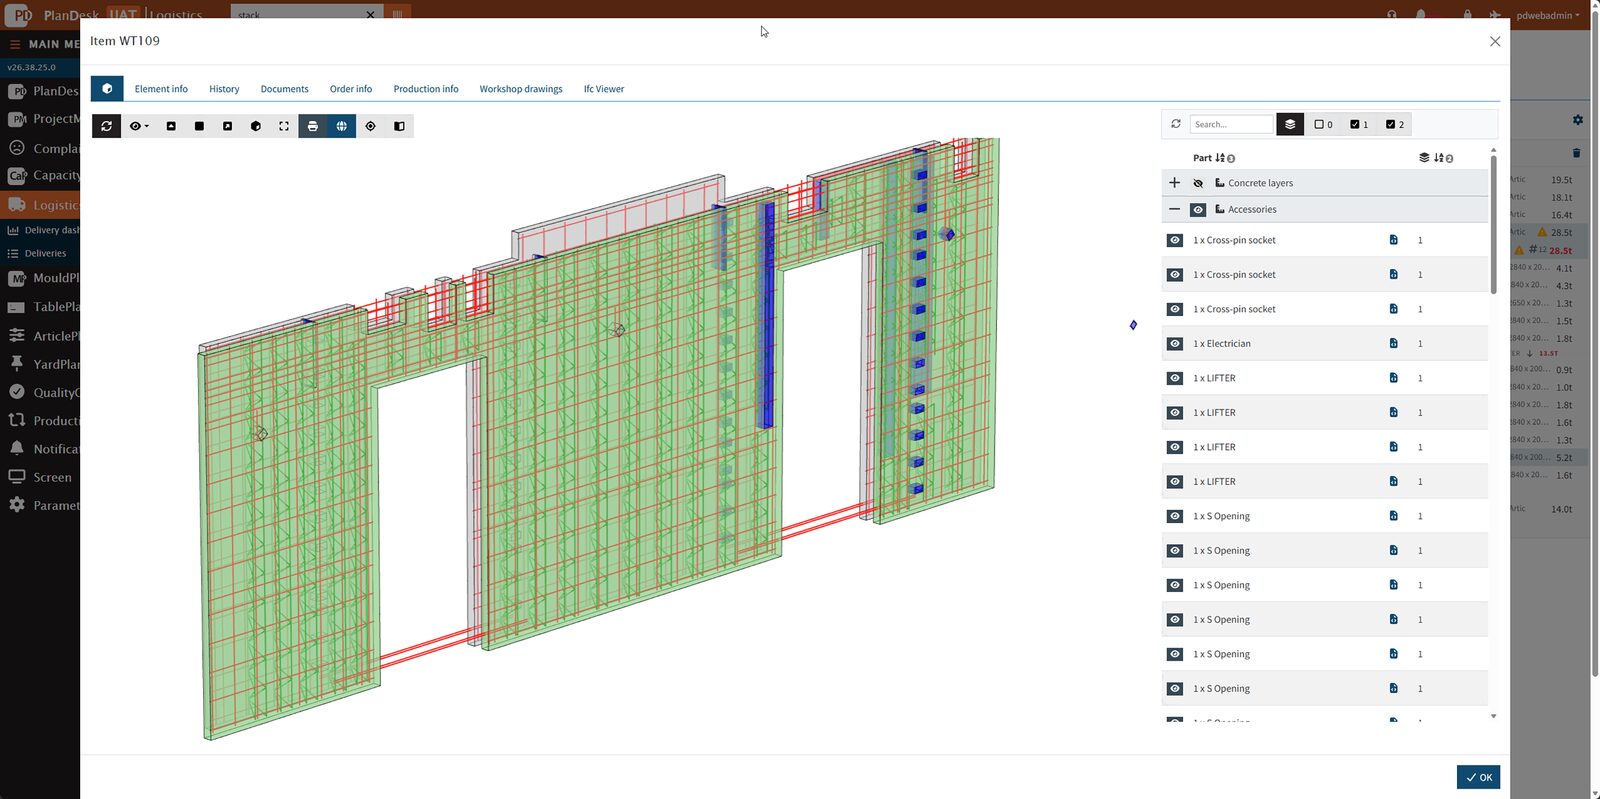Show the hidden Concrete layers group
This screenshot has width=1600, height=799.
1198,183
